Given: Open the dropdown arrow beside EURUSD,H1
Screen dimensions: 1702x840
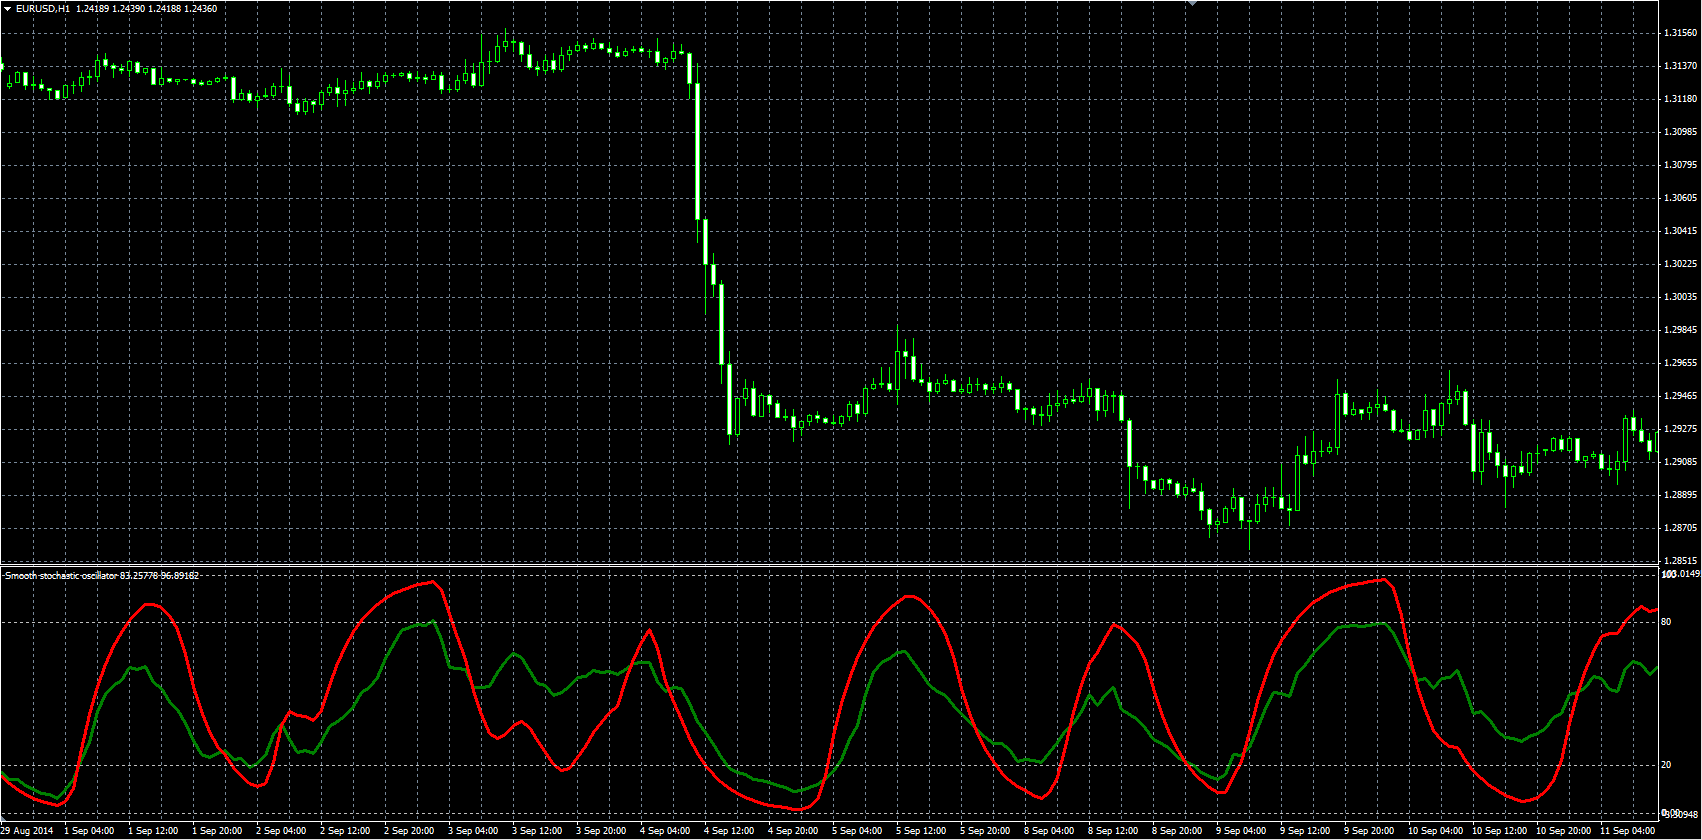Looking at the screenshot, I should coord(7,8).
